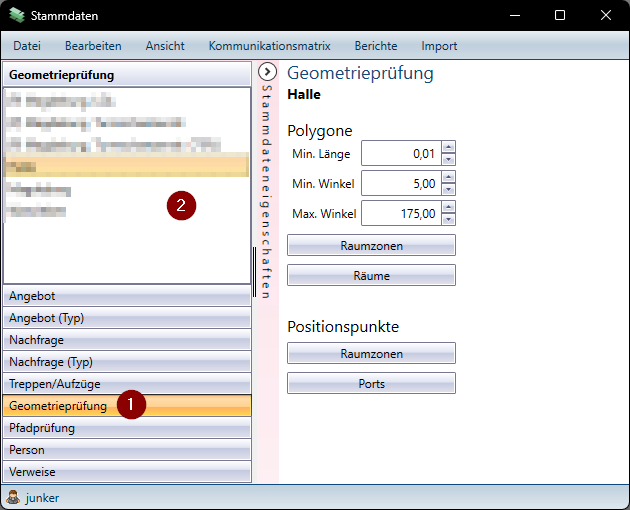Image resolution: width=630 pixels, height=510 pixels.
Task: Select the highlighted entry in the Geometrieprüfung list
Action: 126,166
